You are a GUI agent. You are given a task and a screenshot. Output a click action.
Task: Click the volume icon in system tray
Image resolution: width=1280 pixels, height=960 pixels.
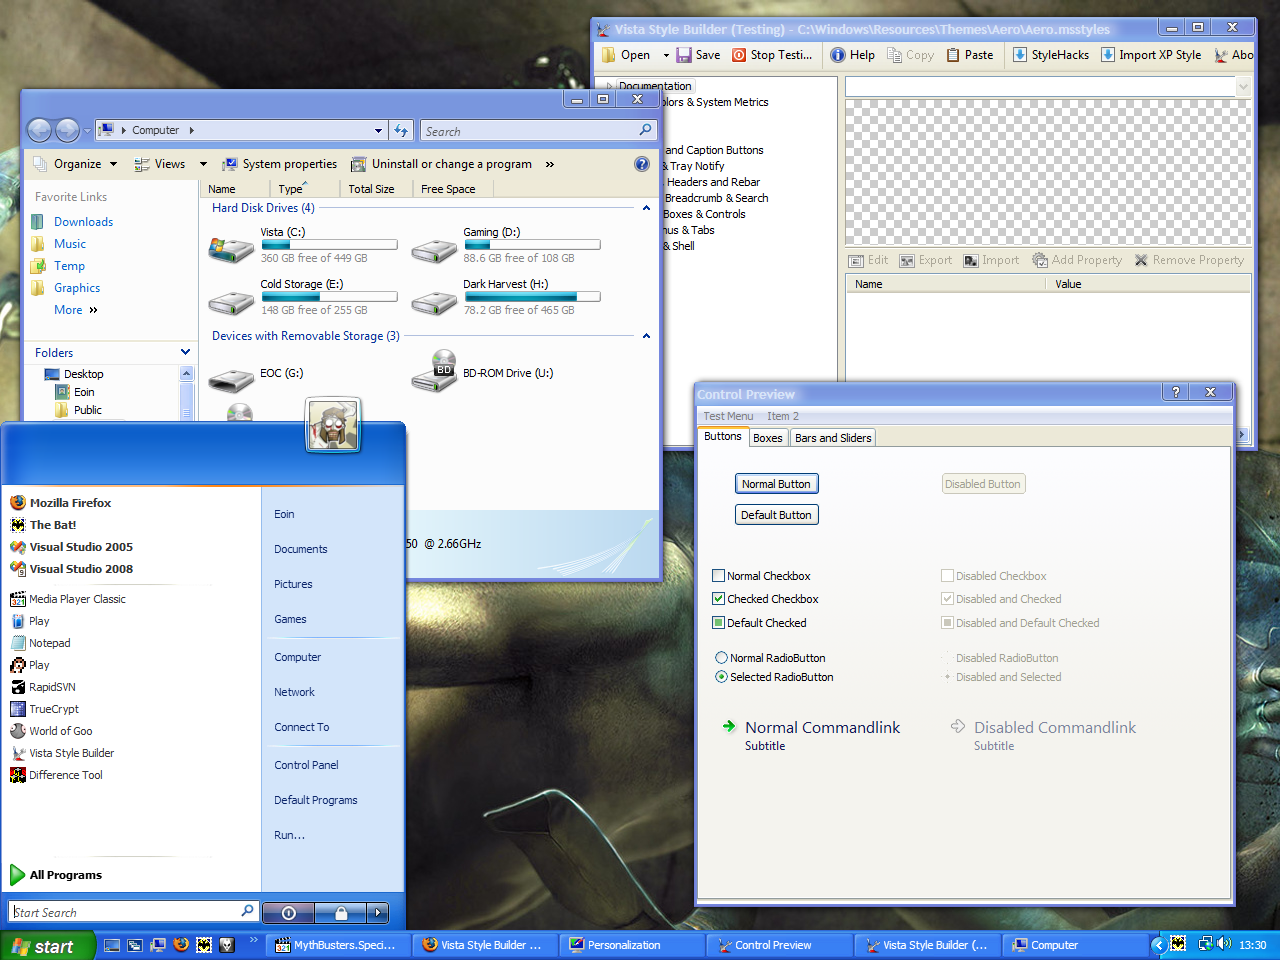pos(1224,944)
